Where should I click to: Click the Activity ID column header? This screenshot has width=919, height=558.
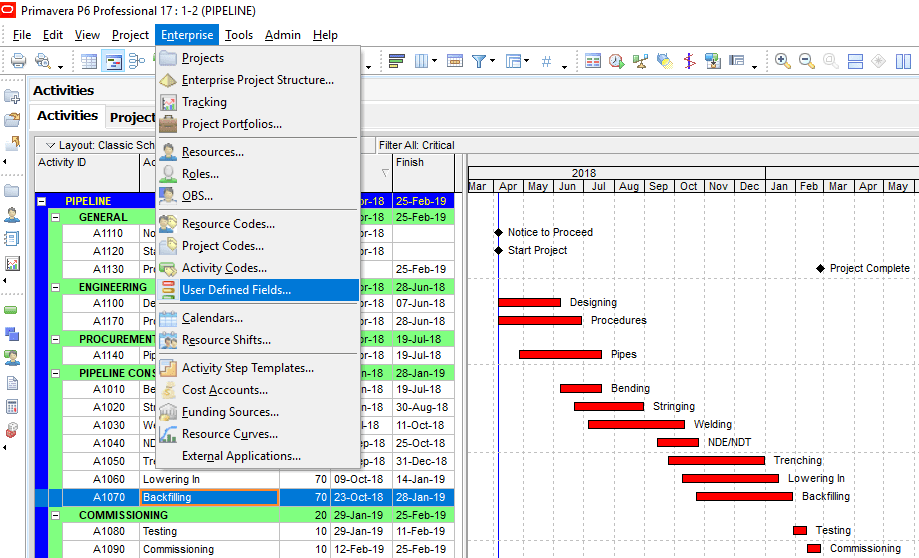coord(87,173)
